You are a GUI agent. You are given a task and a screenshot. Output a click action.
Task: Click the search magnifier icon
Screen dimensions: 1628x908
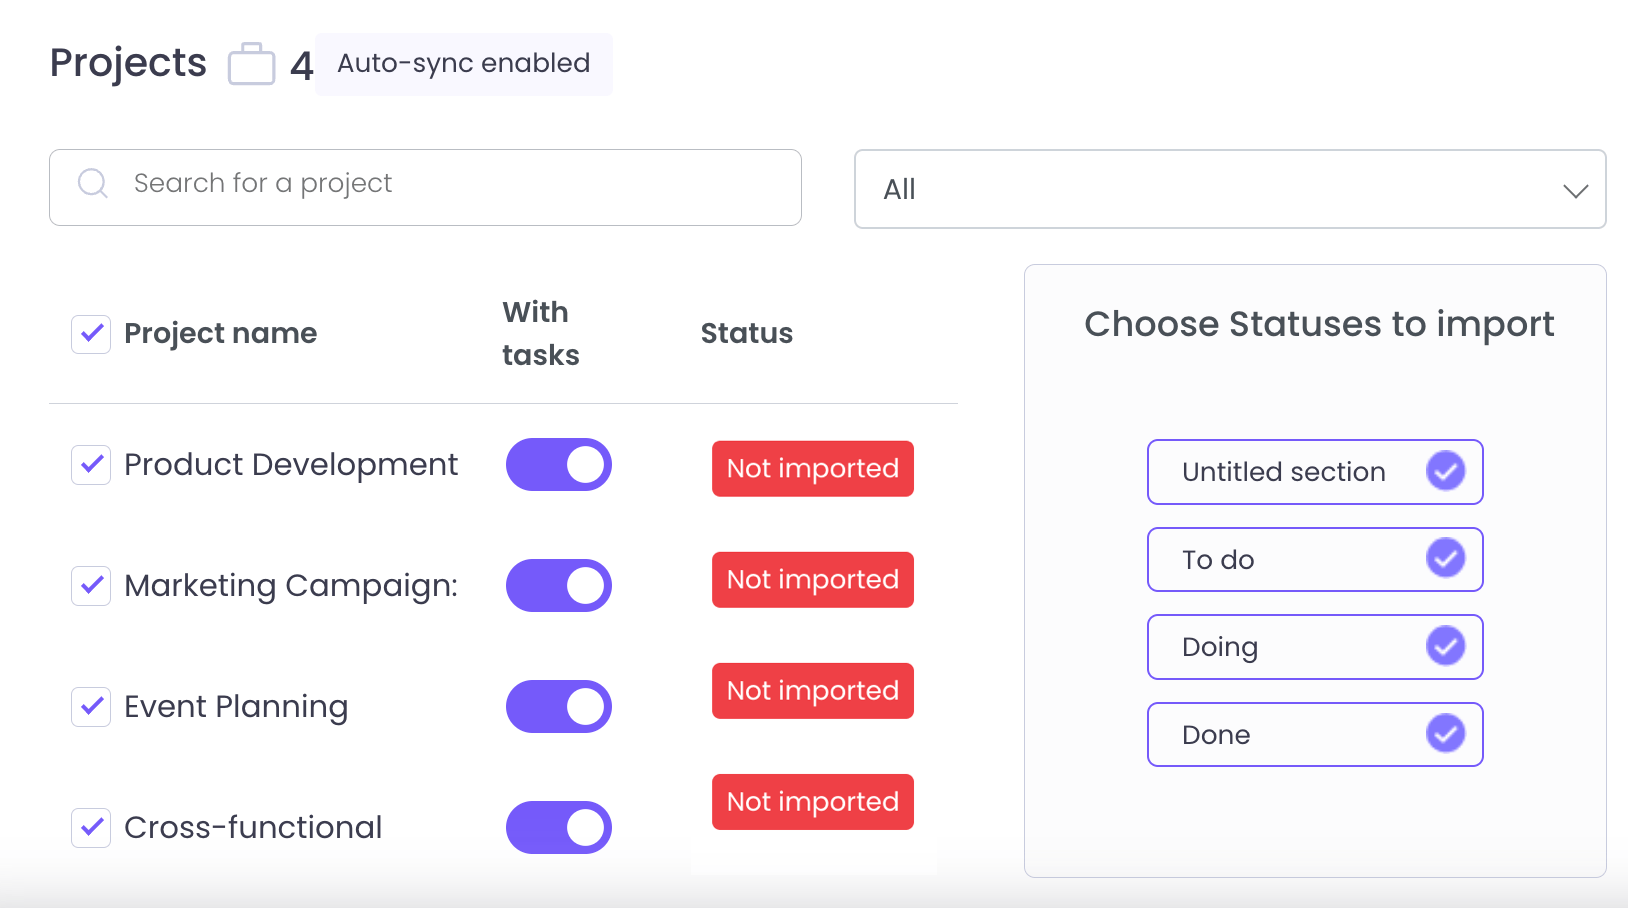tap(93, 183)
